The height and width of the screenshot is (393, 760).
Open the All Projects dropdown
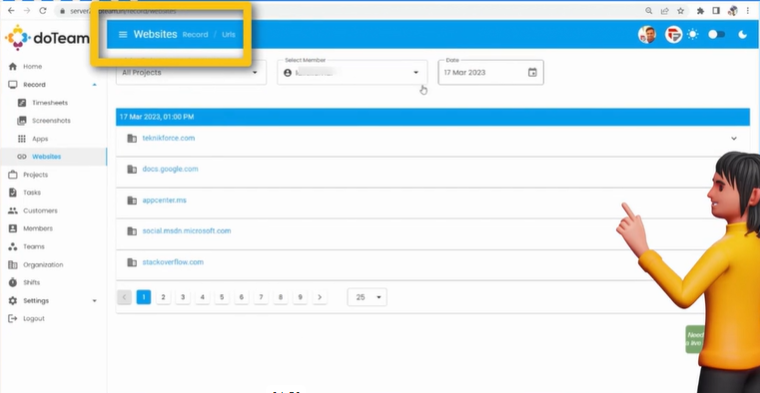point(191,73)
